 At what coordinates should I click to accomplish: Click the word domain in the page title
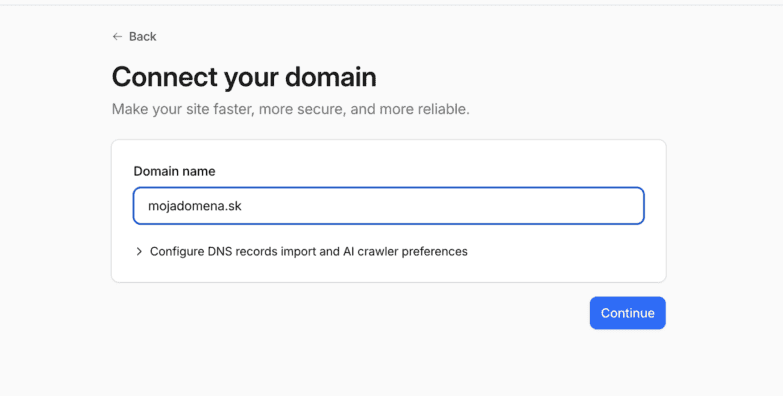coord(331,77)
